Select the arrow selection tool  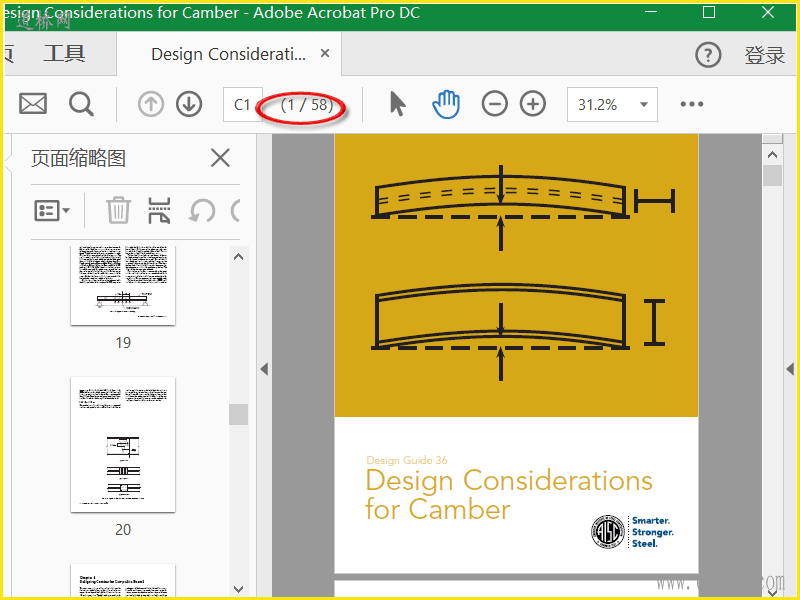397,104
